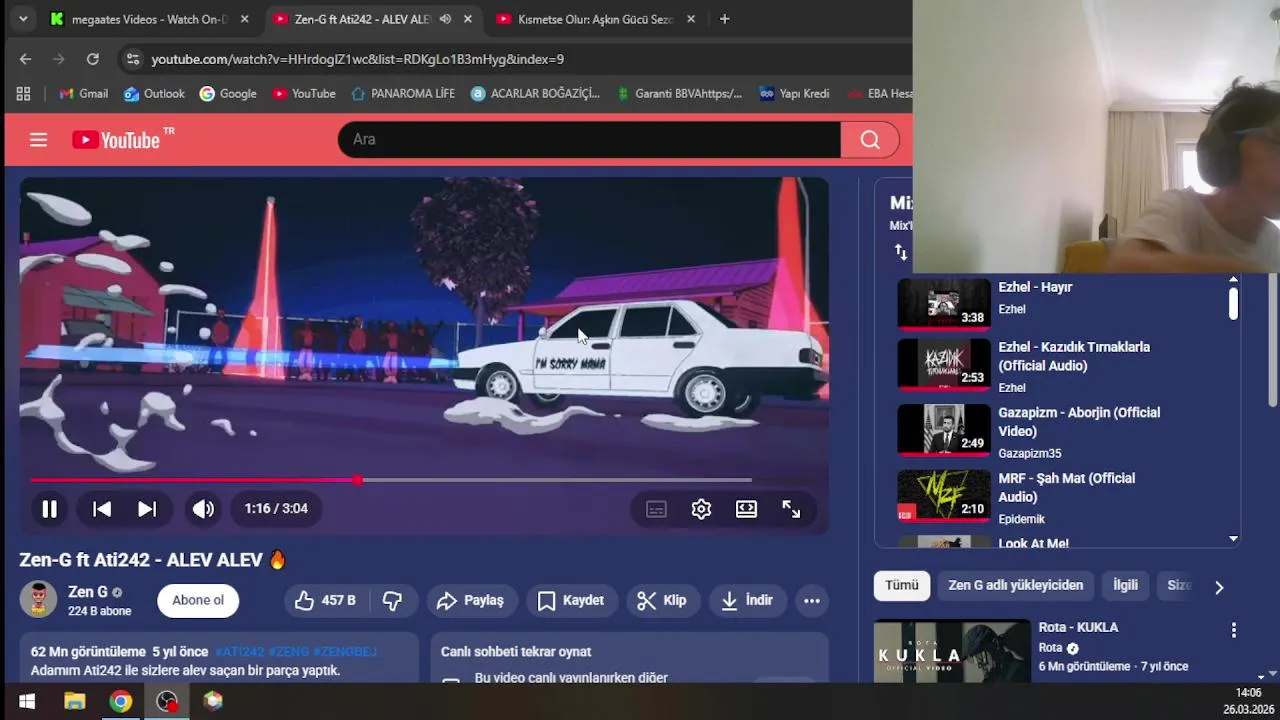The width and height of the screenshot is (1280, 720).
Task: Show more filter chips with arrow
Action: [x=1219, y=587]
